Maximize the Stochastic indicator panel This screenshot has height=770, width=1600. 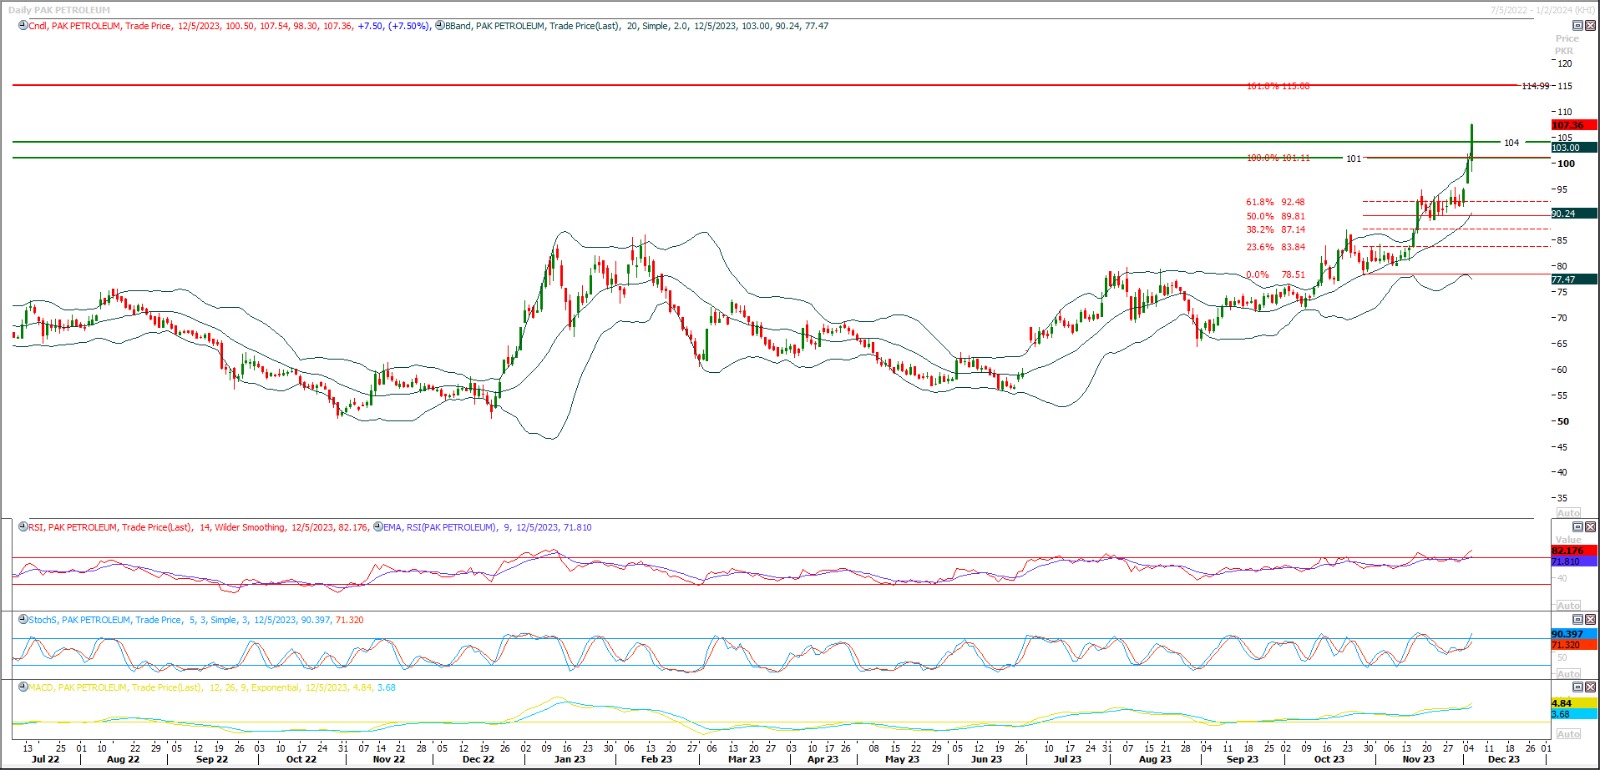(x=1578, y=620)
